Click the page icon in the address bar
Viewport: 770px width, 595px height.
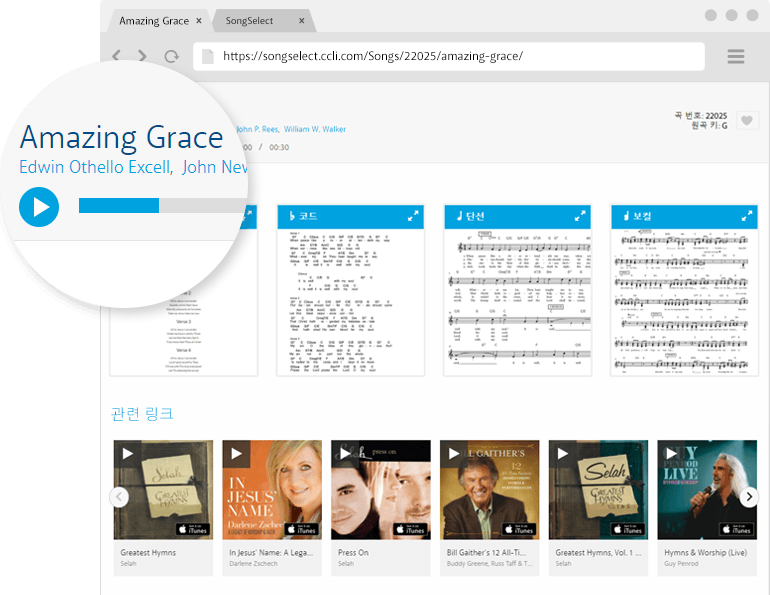coord(208,56)
